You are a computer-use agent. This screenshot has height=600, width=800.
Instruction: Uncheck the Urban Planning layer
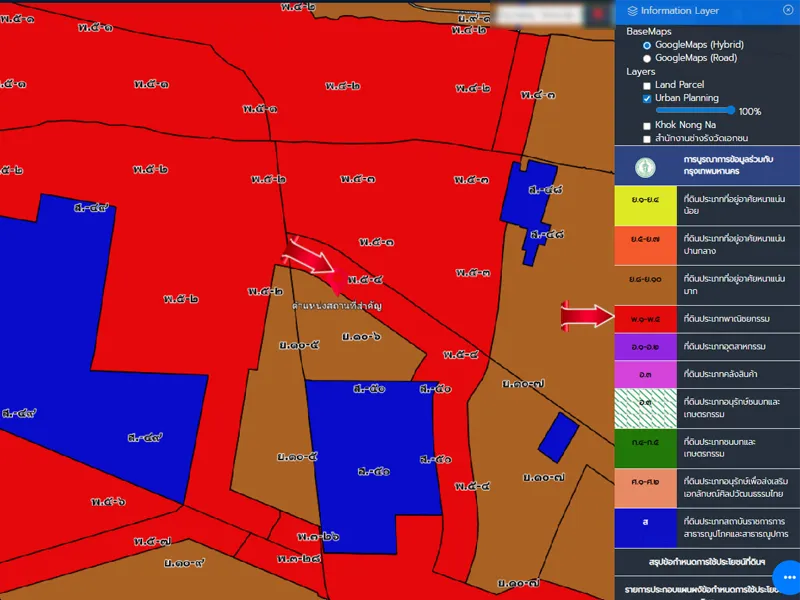coord(647,99)
